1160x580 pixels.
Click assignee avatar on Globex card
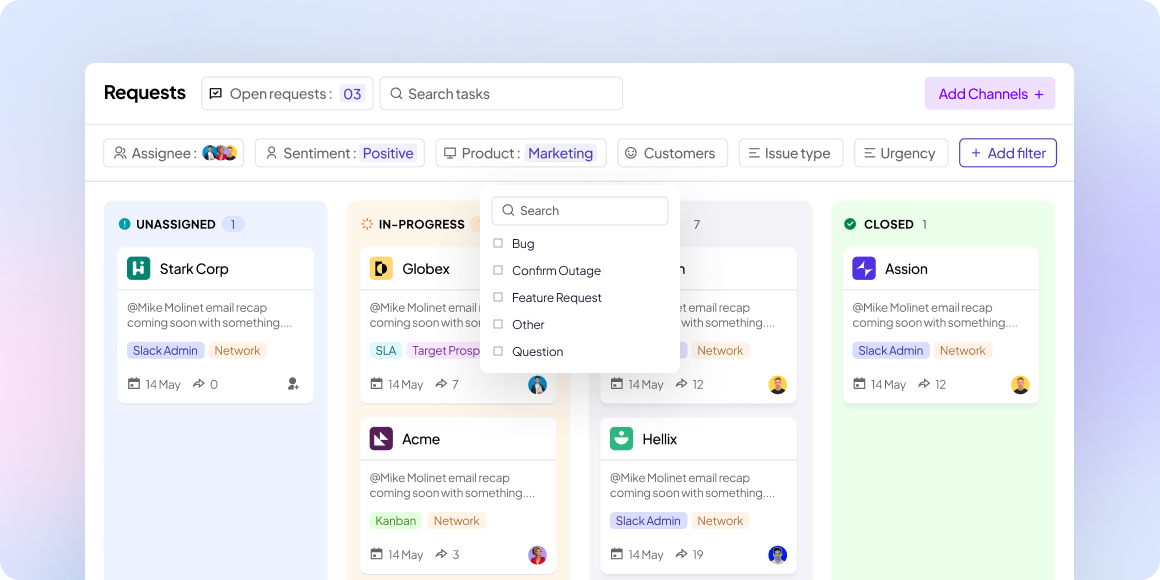tap(537, 385)
